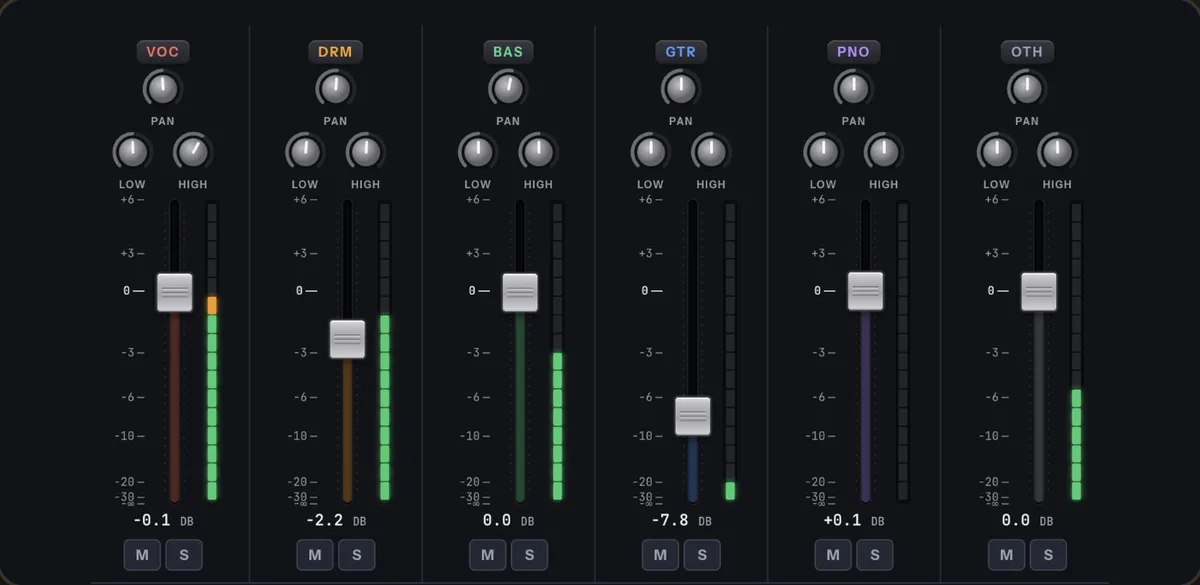
Task: Click the GTR level readout -7.8 dB
Action: [682, 520]
